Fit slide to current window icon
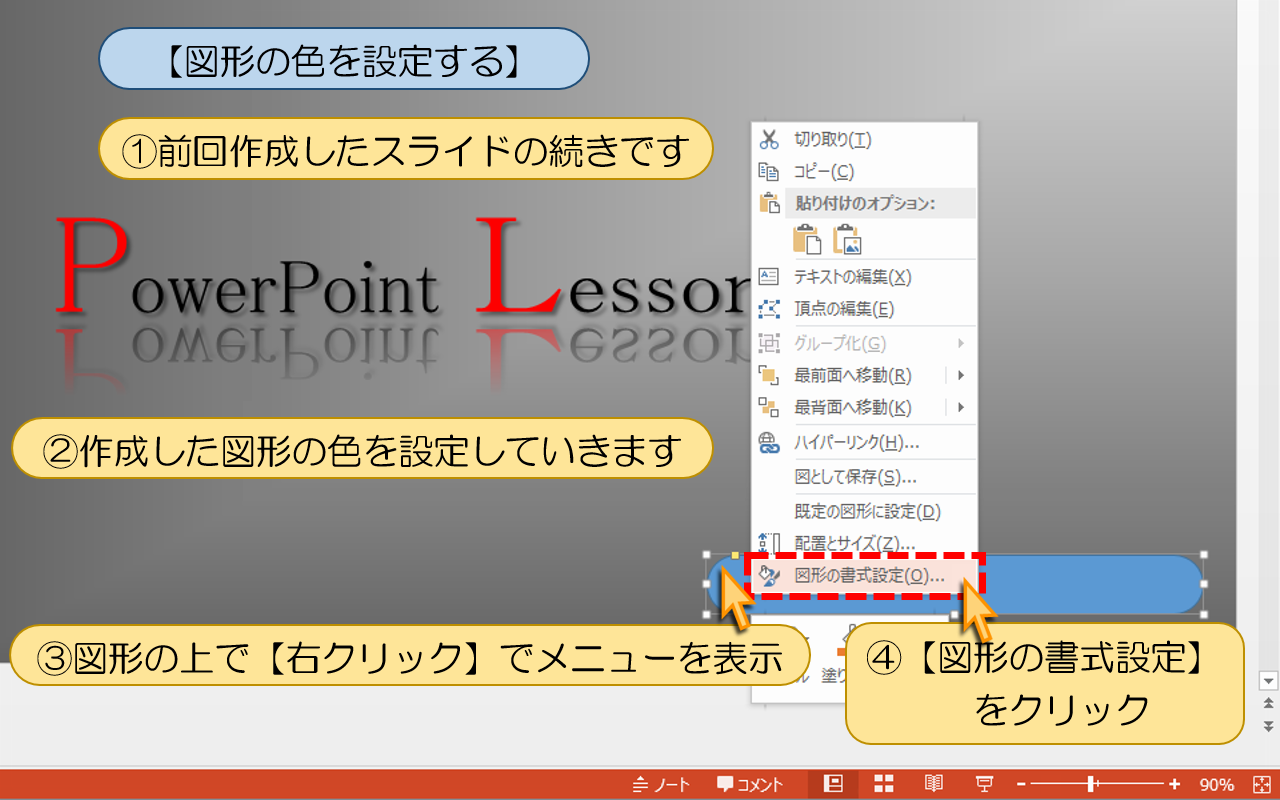This screenshot has width=1280, height=800. tap(1261, 785)
